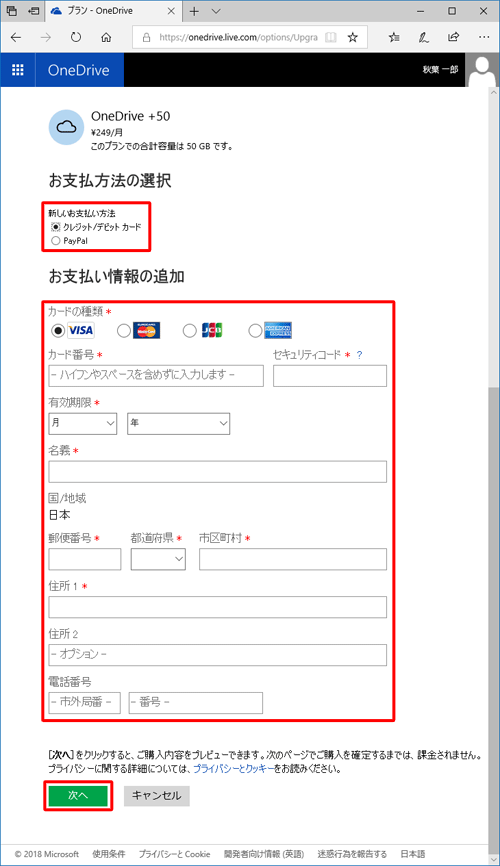Close the OneDrive plan tab
Viewport: 500px width, 866px height.
point(171,11)
